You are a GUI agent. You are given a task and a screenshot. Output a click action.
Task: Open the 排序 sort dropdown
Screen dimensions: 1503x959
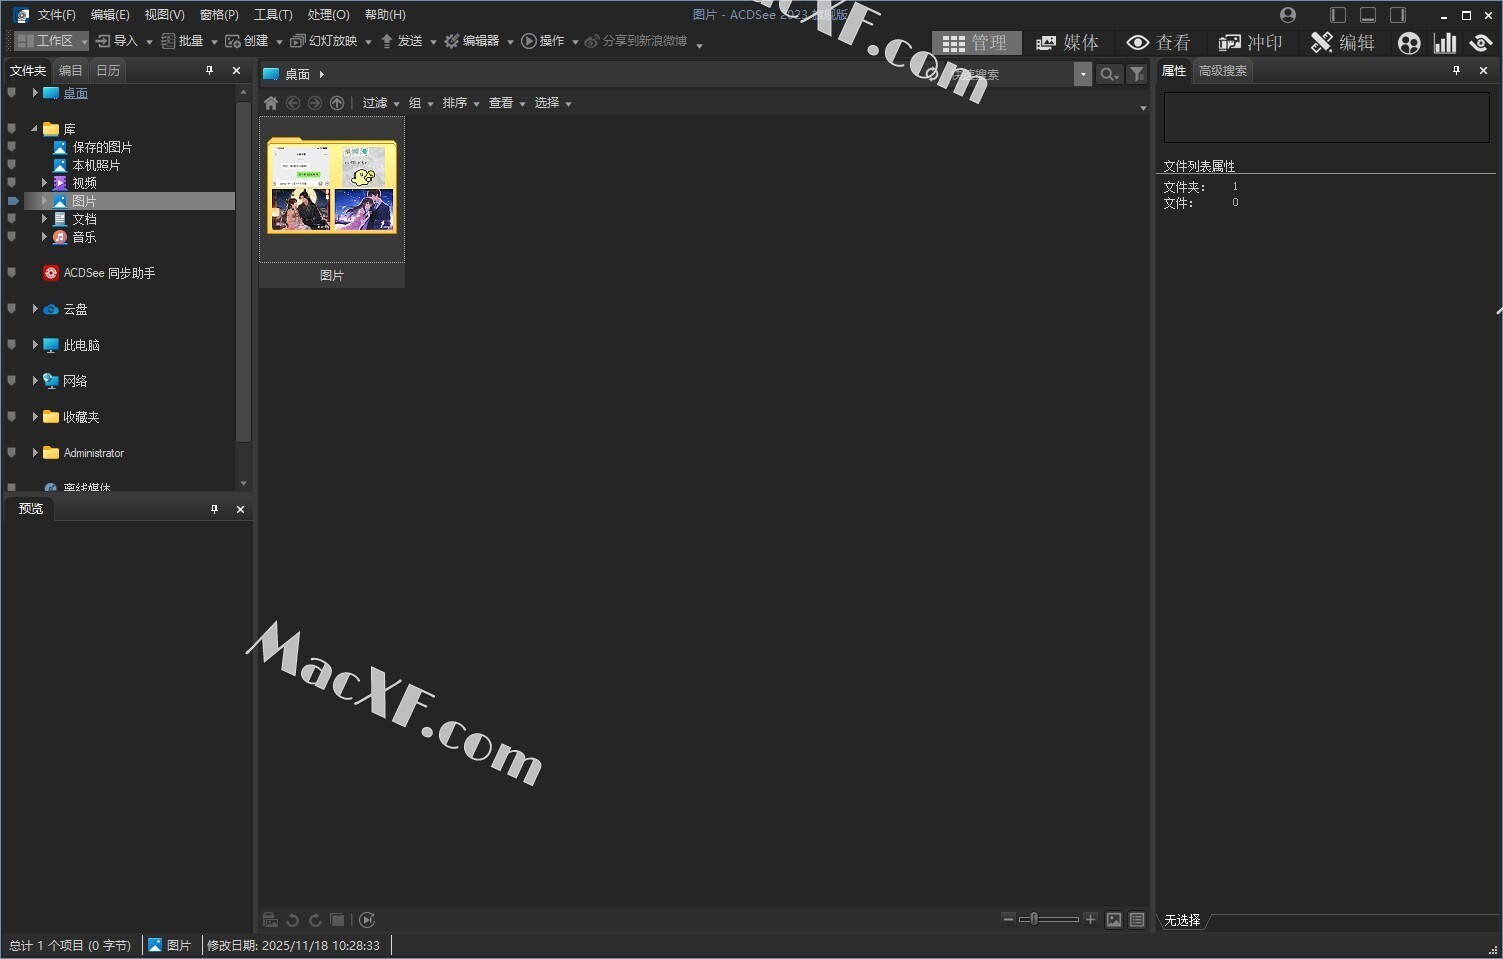[460, 103]
